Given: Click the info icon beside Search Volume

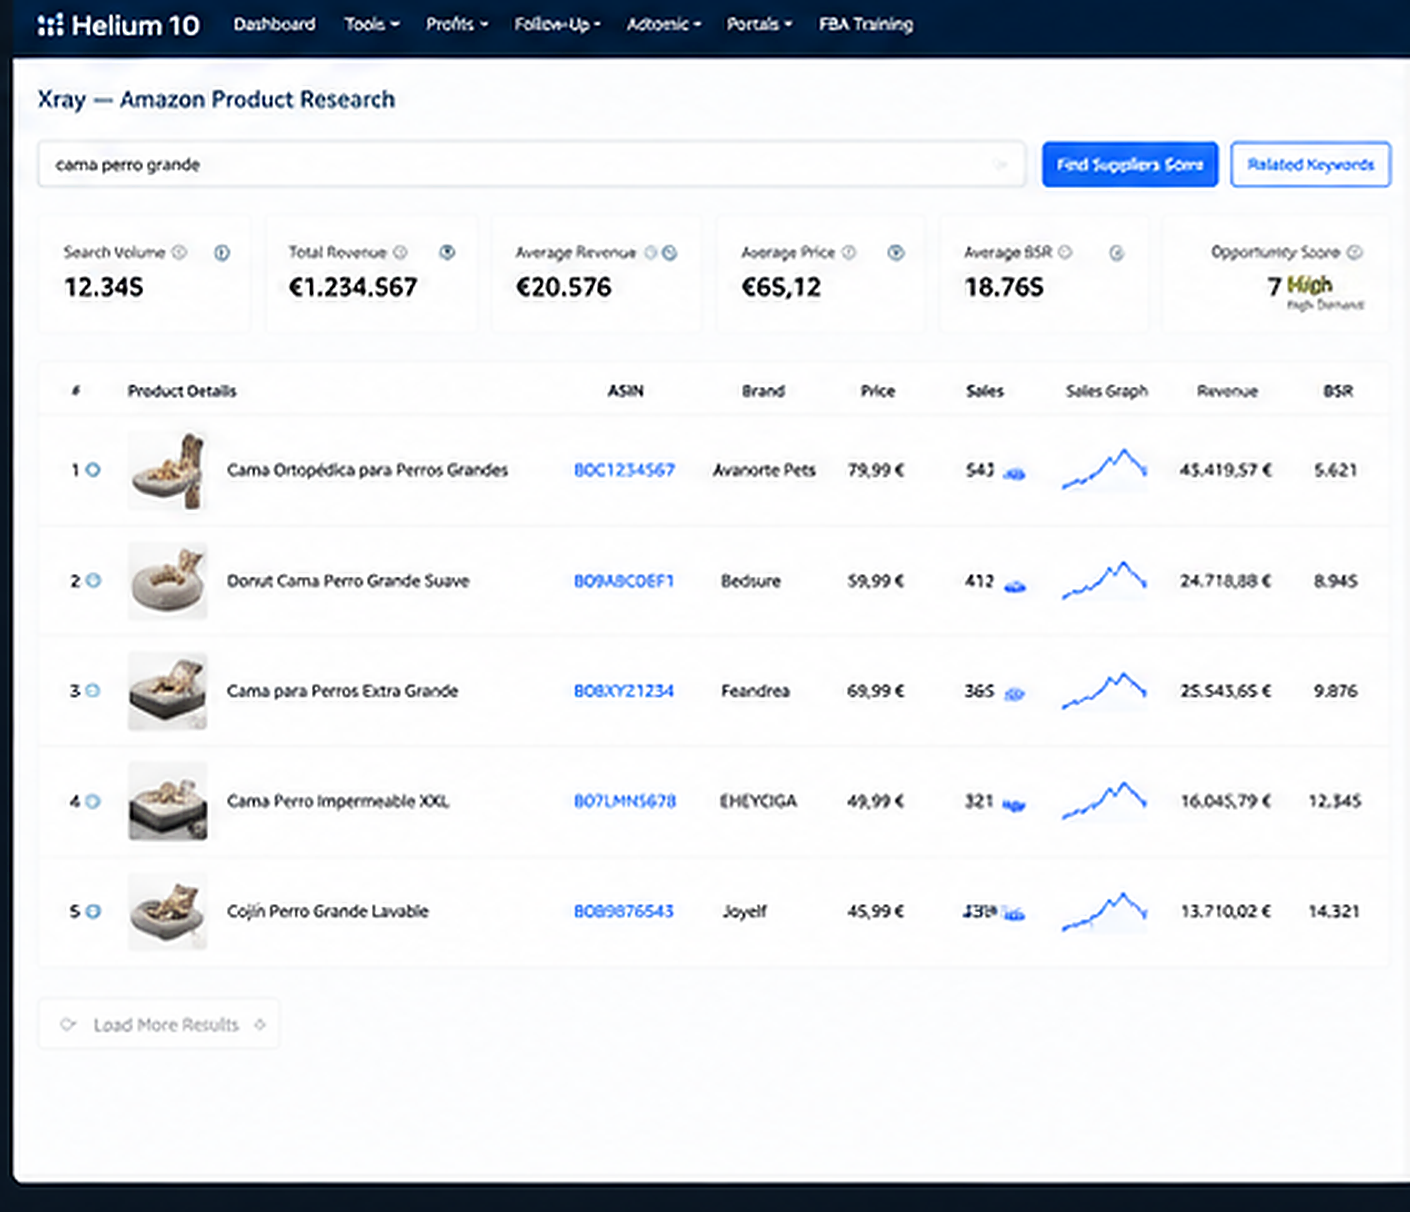Looking at the screenshot, I should pos(179,252).
